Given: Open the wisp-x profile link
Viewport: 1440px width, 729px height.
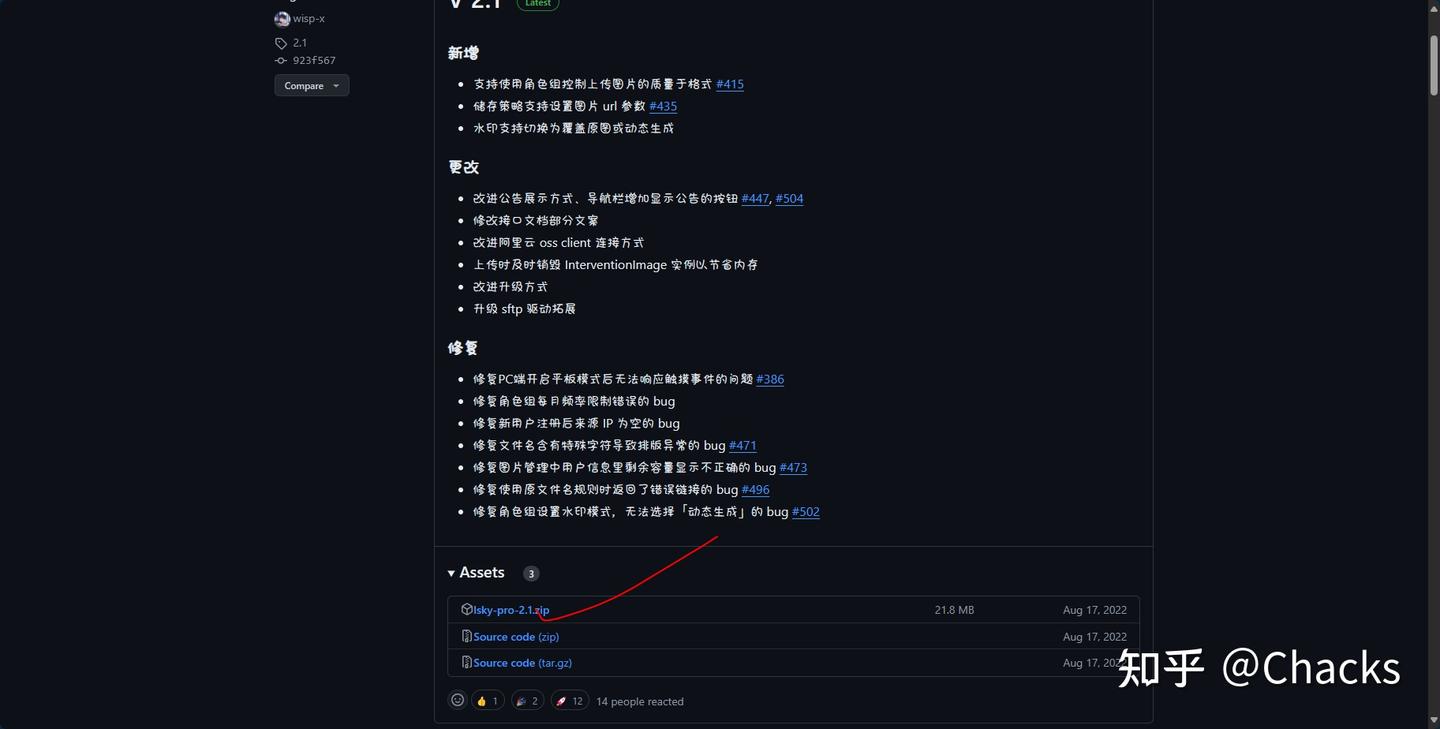Looking at the screenshot, I should coord(309,19).
